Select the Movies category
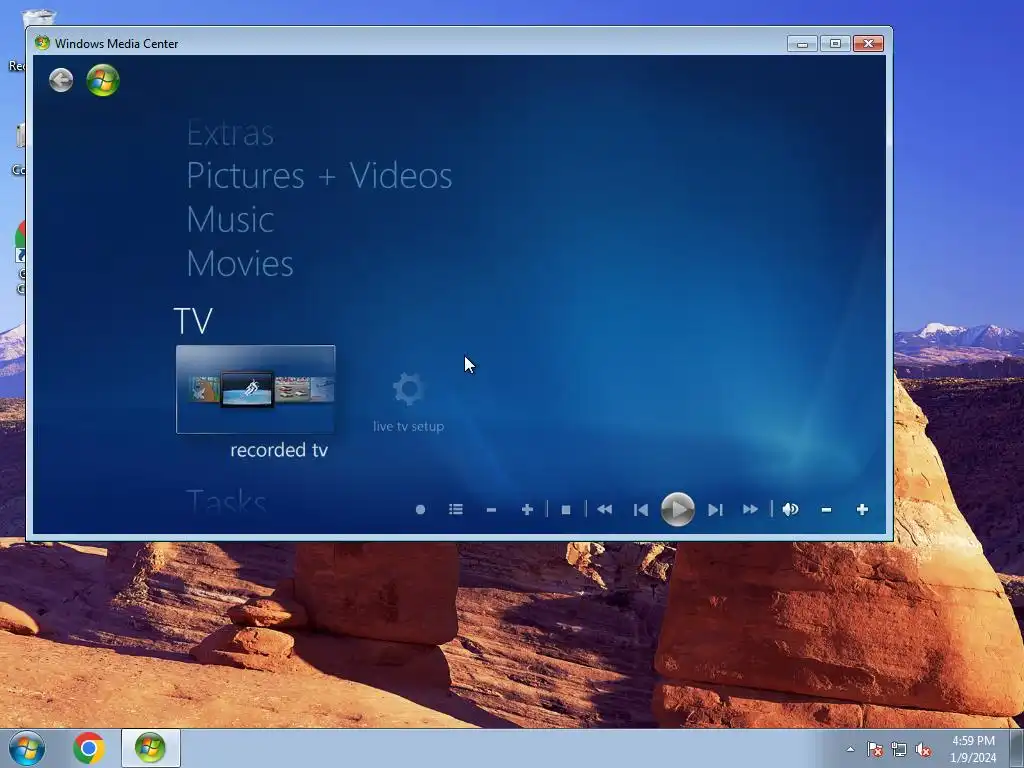This screenshot has width=1024, height=768. pos(240,264)
